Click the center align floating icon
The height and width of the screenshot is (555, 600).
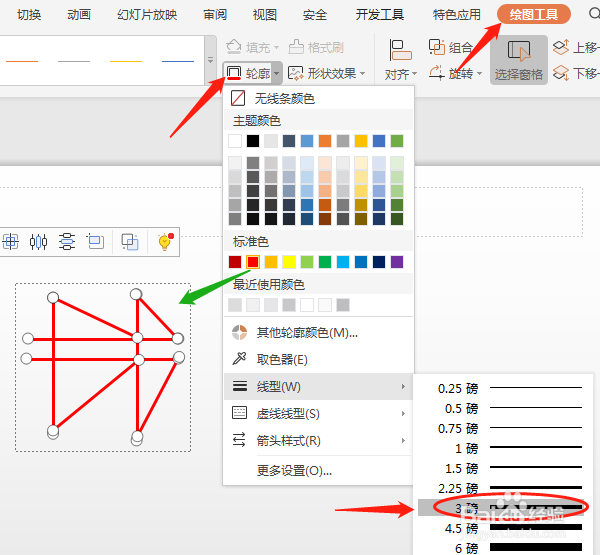tap(10, 242)
